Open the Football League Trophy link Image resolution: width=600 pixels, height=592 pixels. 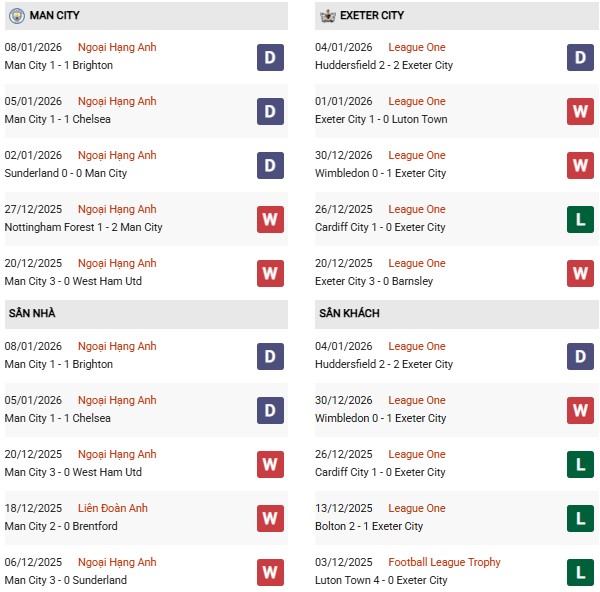point(445,562)
